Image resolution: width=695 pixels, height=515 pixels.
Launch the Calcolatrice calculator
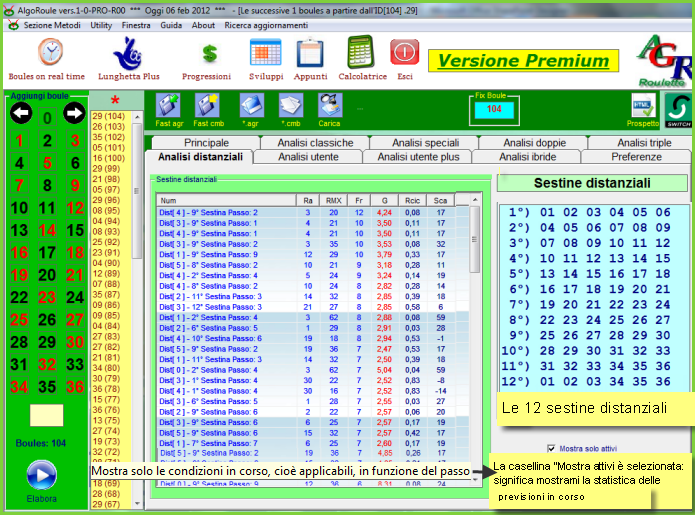pyautogui.click(x=360, y=52)
